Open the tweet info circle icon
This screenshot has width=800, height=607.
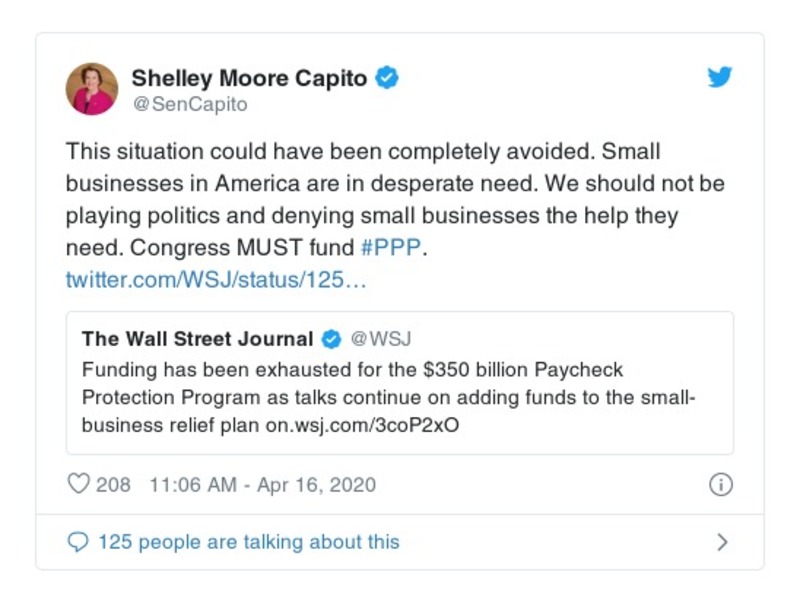(720, 485)
